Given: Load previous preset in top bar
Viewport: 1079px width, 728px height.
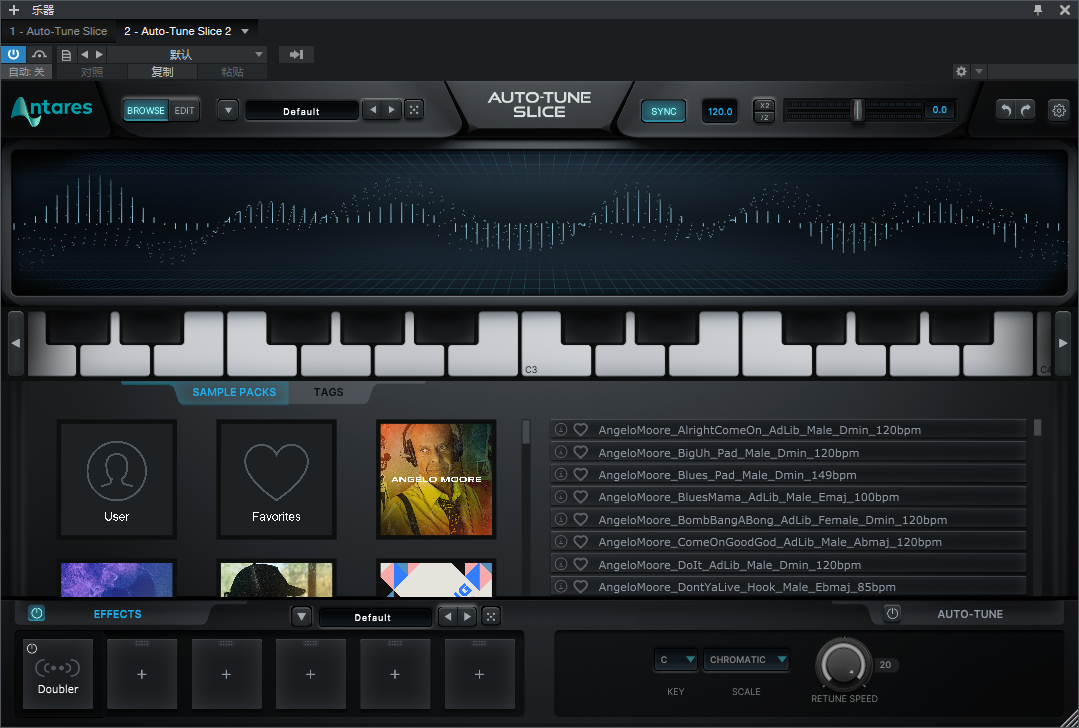Looking at the screenshot, I should point(372,109).
